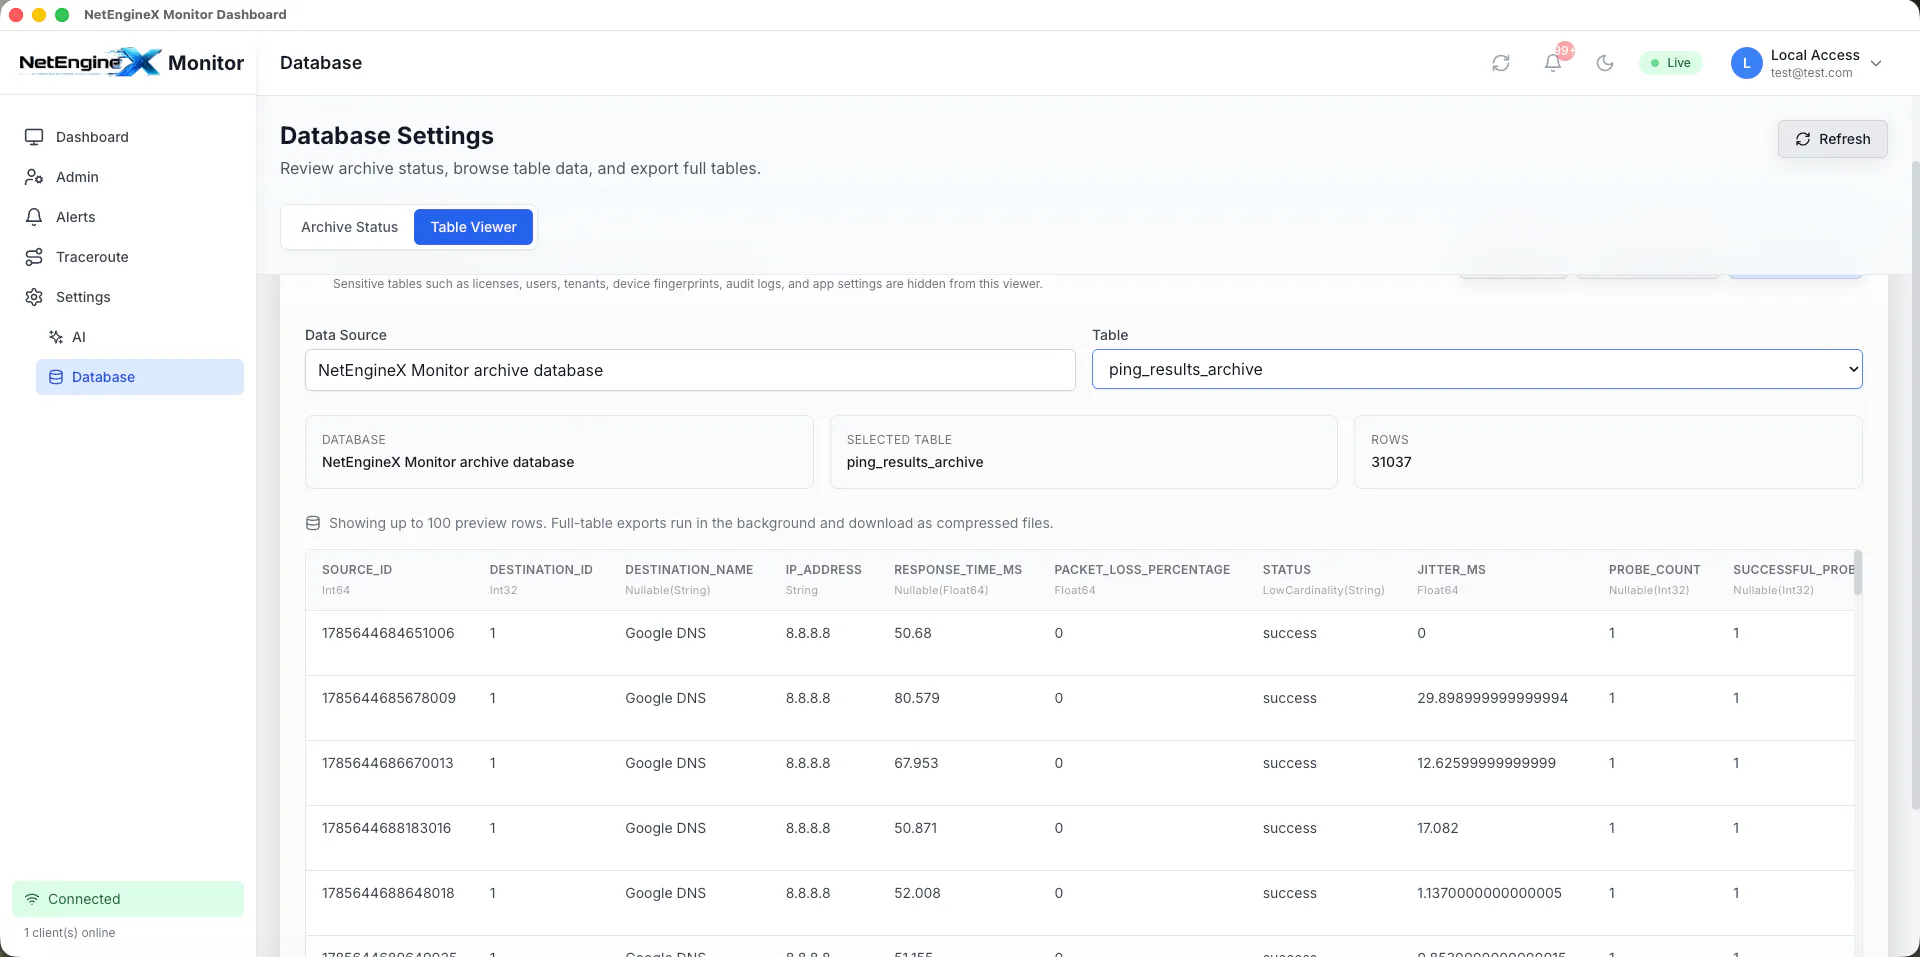
Task: Open AI settings
Action: (x=140, y=337)
